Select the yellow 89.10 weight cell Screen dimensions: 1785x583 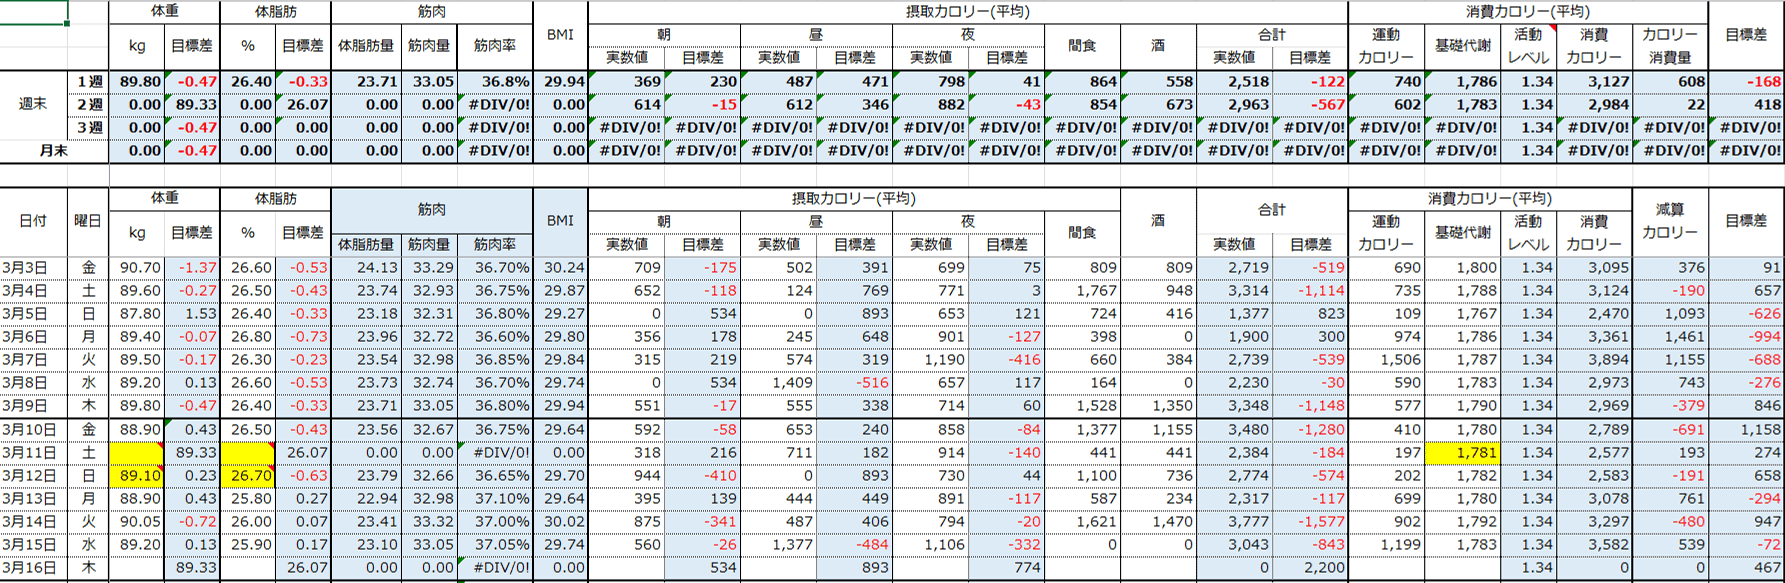(136, 475)
